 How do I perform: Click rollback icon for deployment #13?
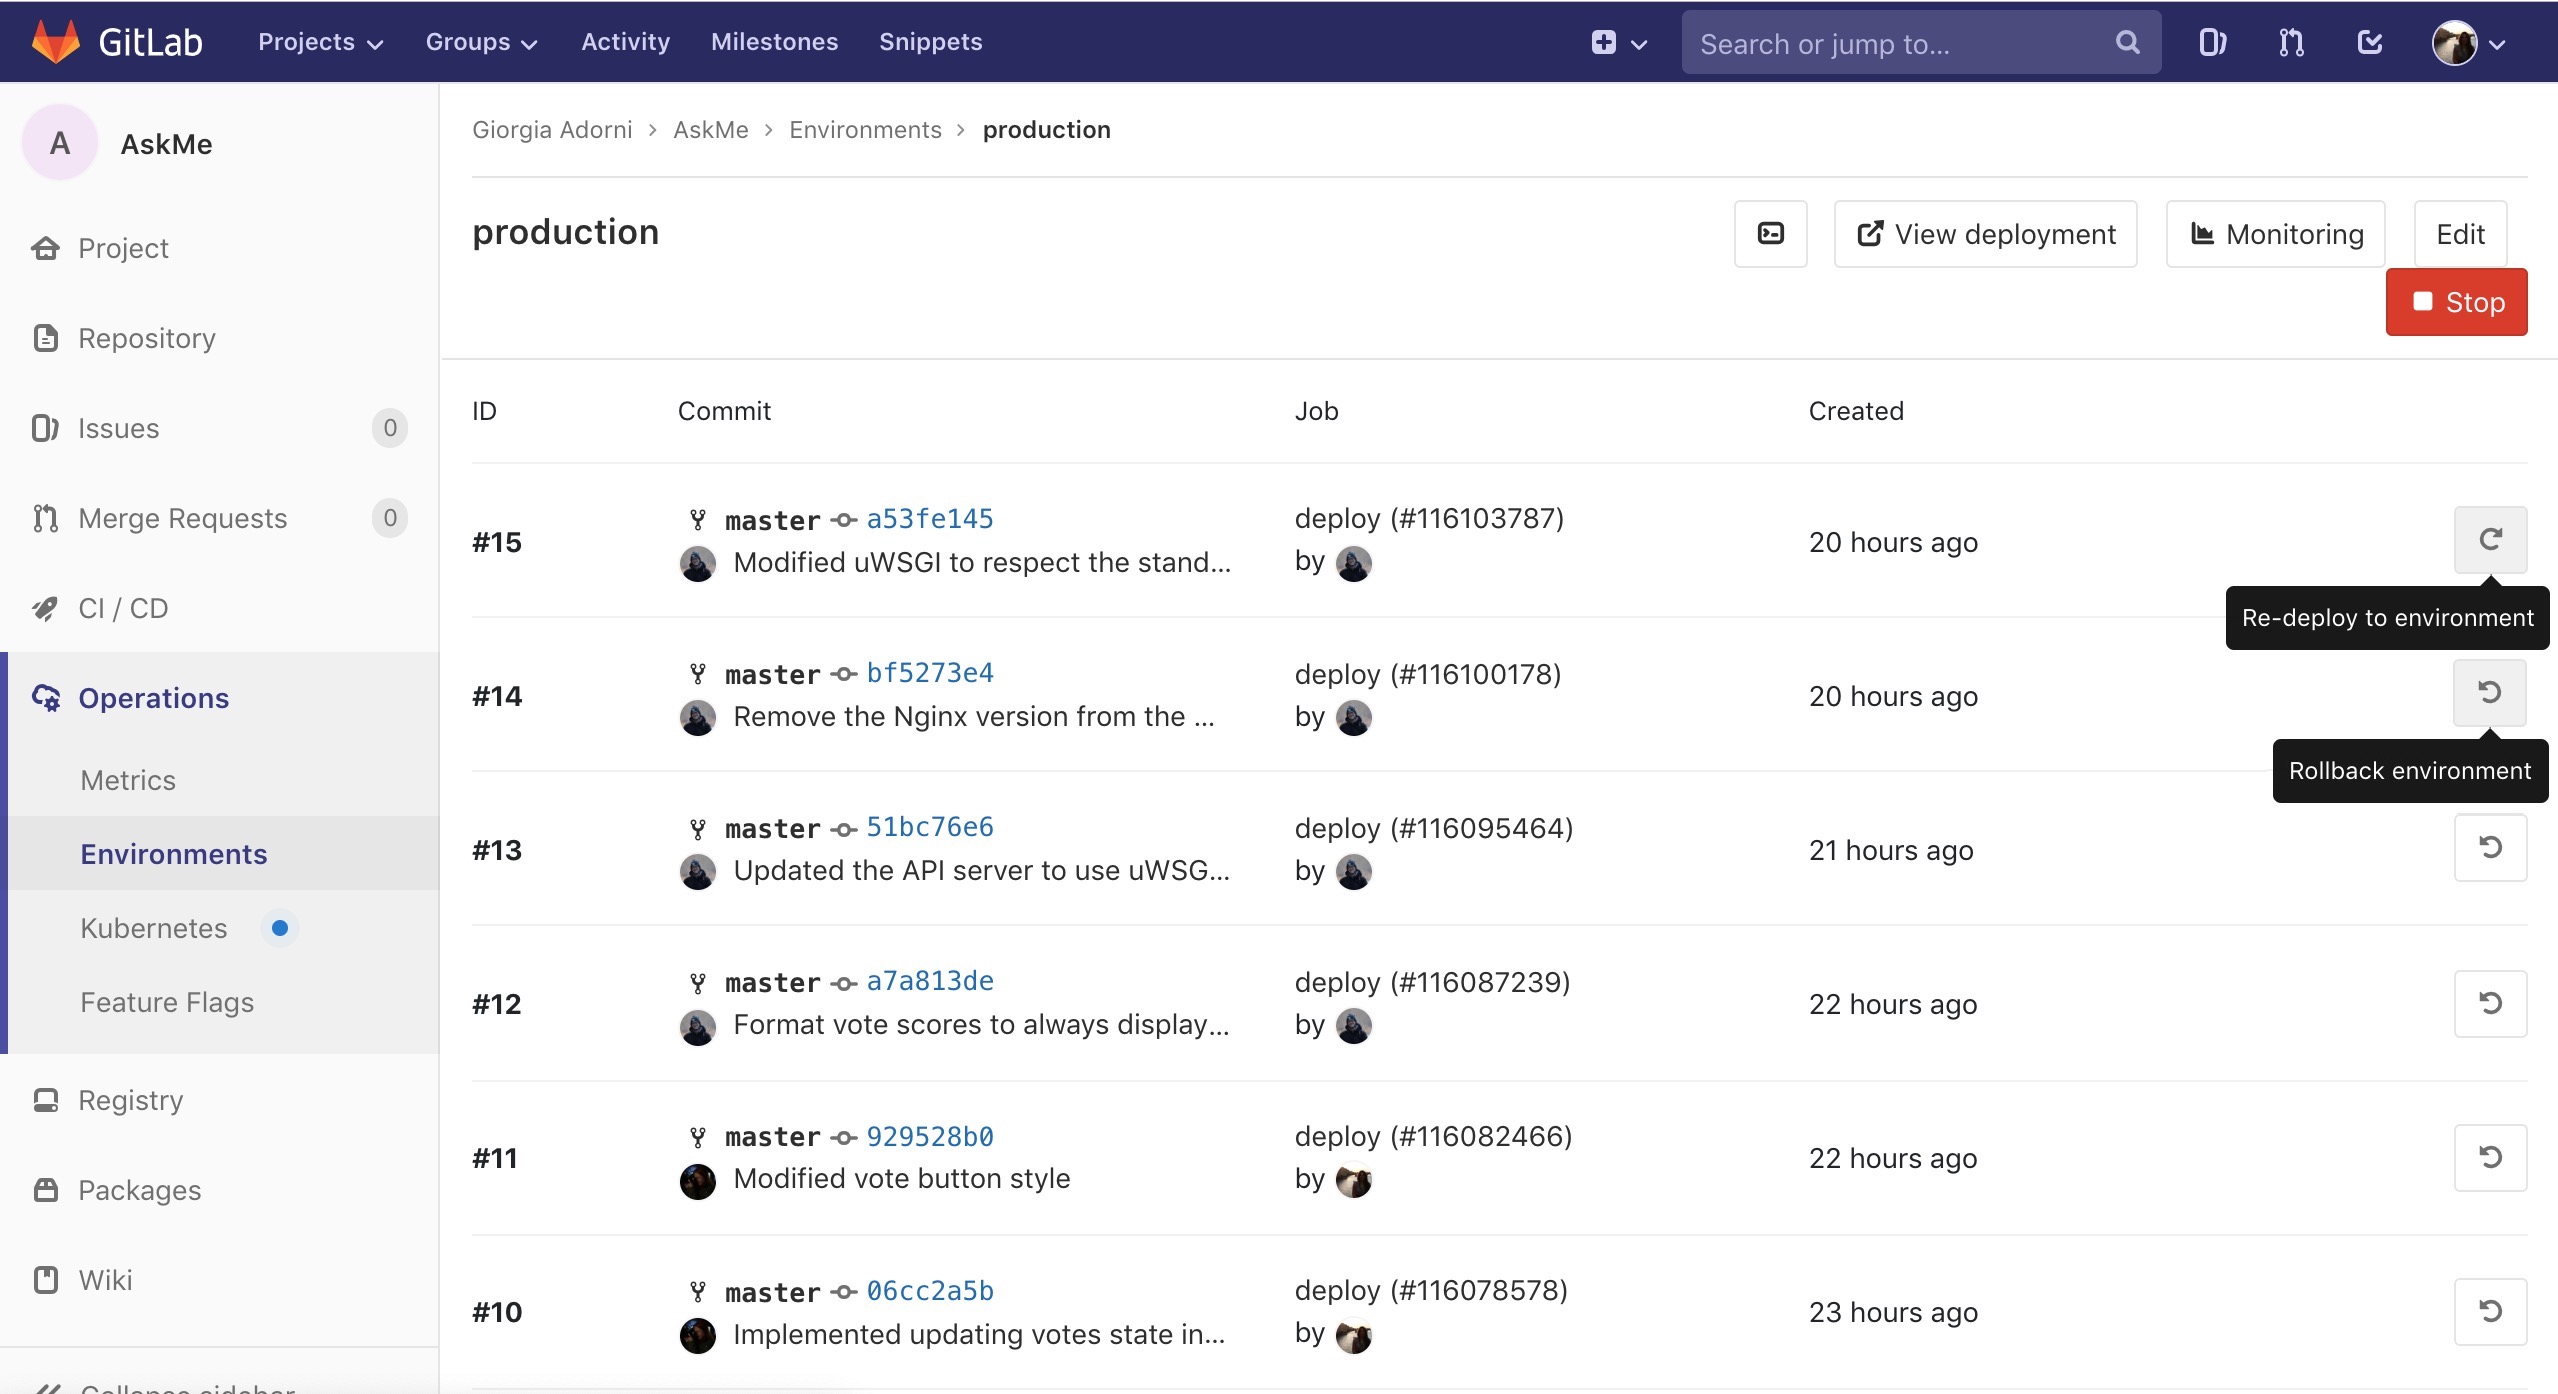click(2490, 848)
